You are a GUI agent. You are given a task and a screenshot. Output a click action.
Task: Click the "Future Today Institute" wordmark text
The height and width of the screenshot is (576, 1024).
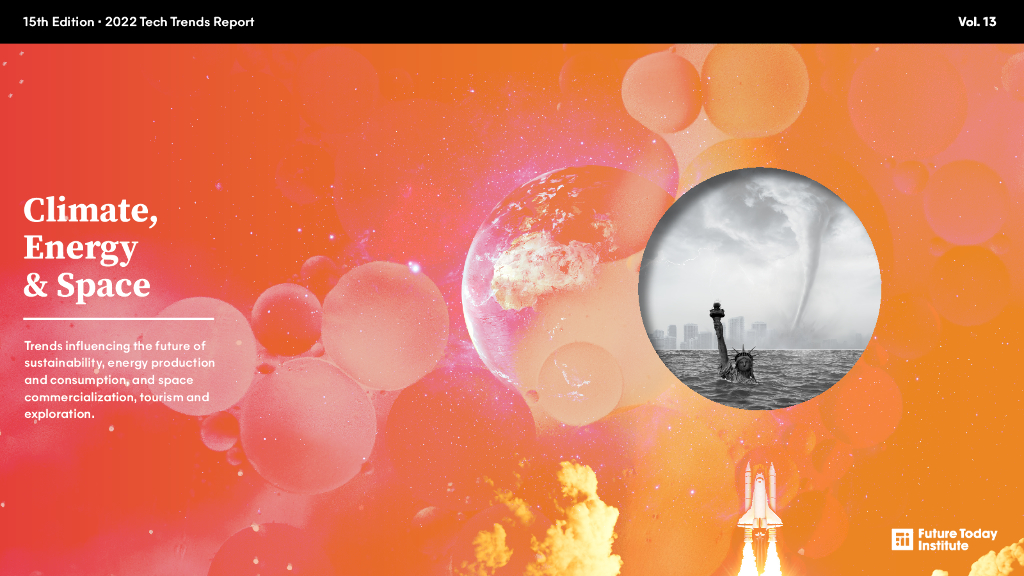pos(957,539)
